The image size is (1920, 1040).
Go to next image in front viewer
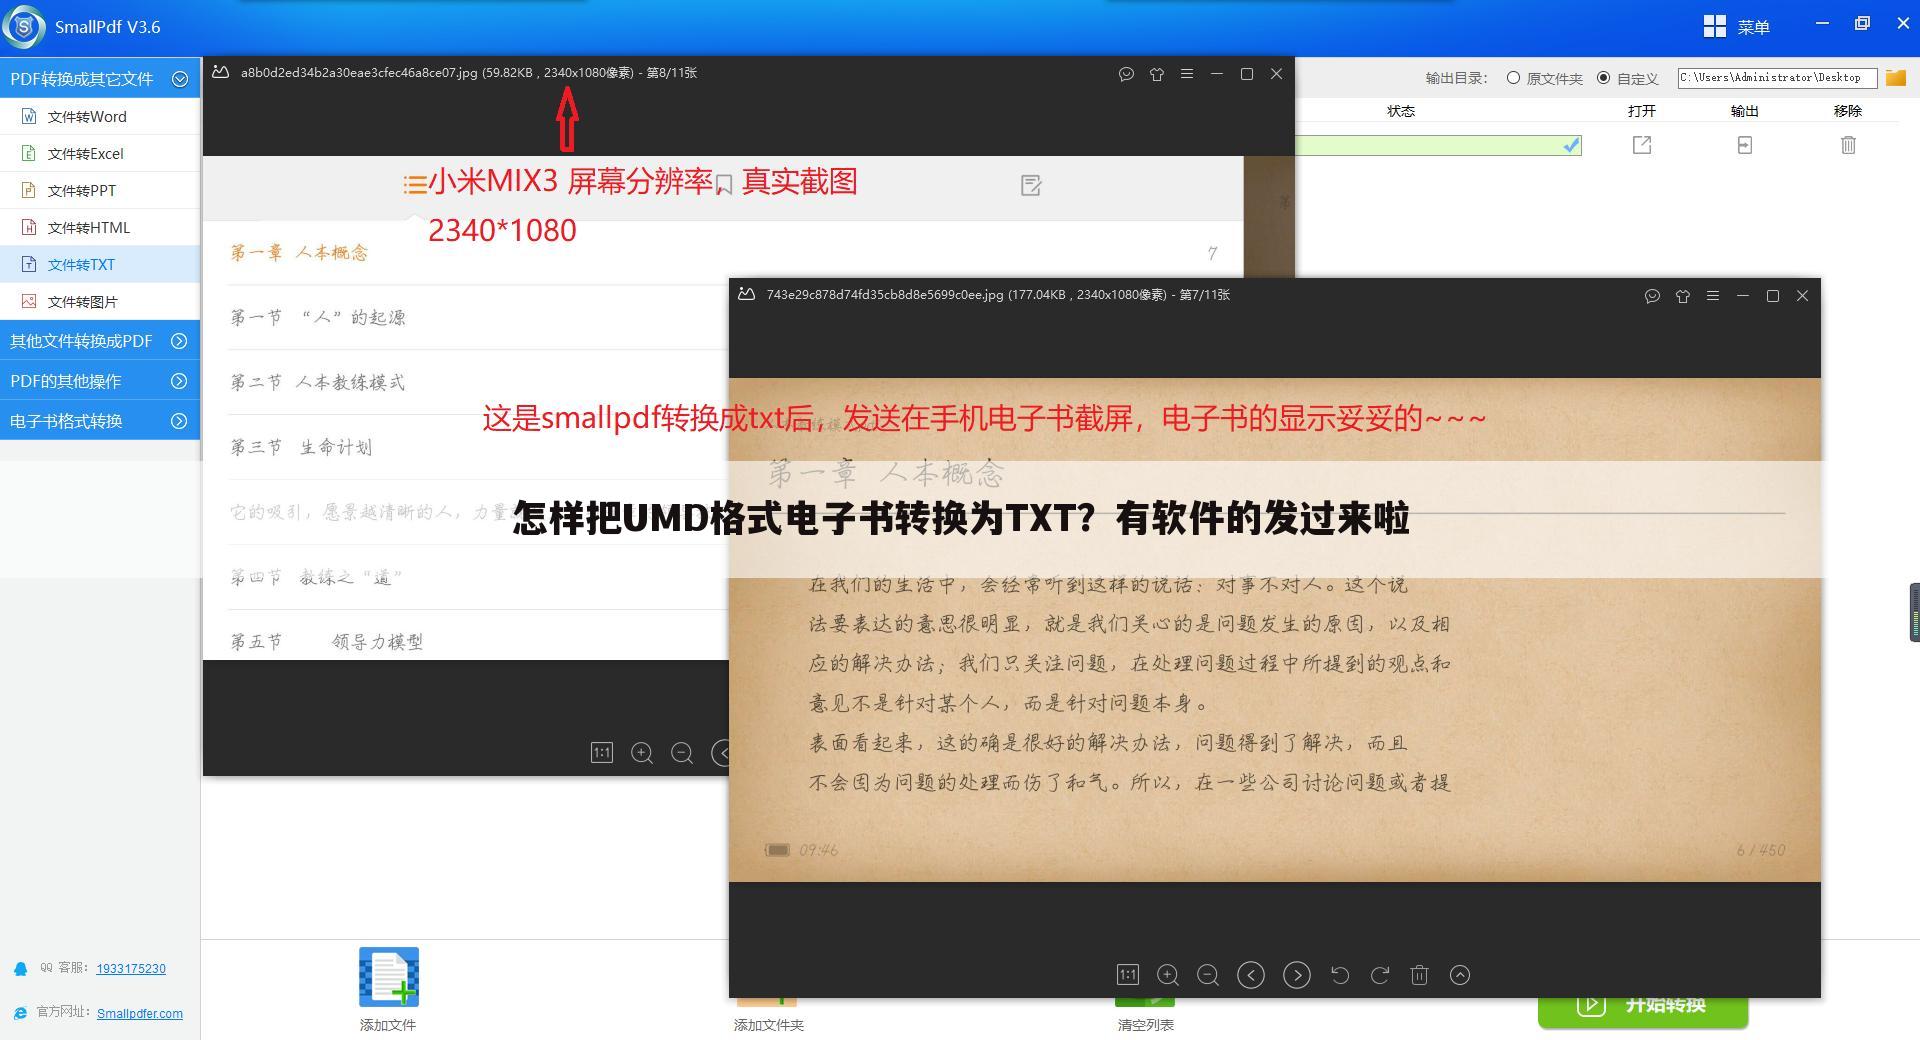[1296, 974]
